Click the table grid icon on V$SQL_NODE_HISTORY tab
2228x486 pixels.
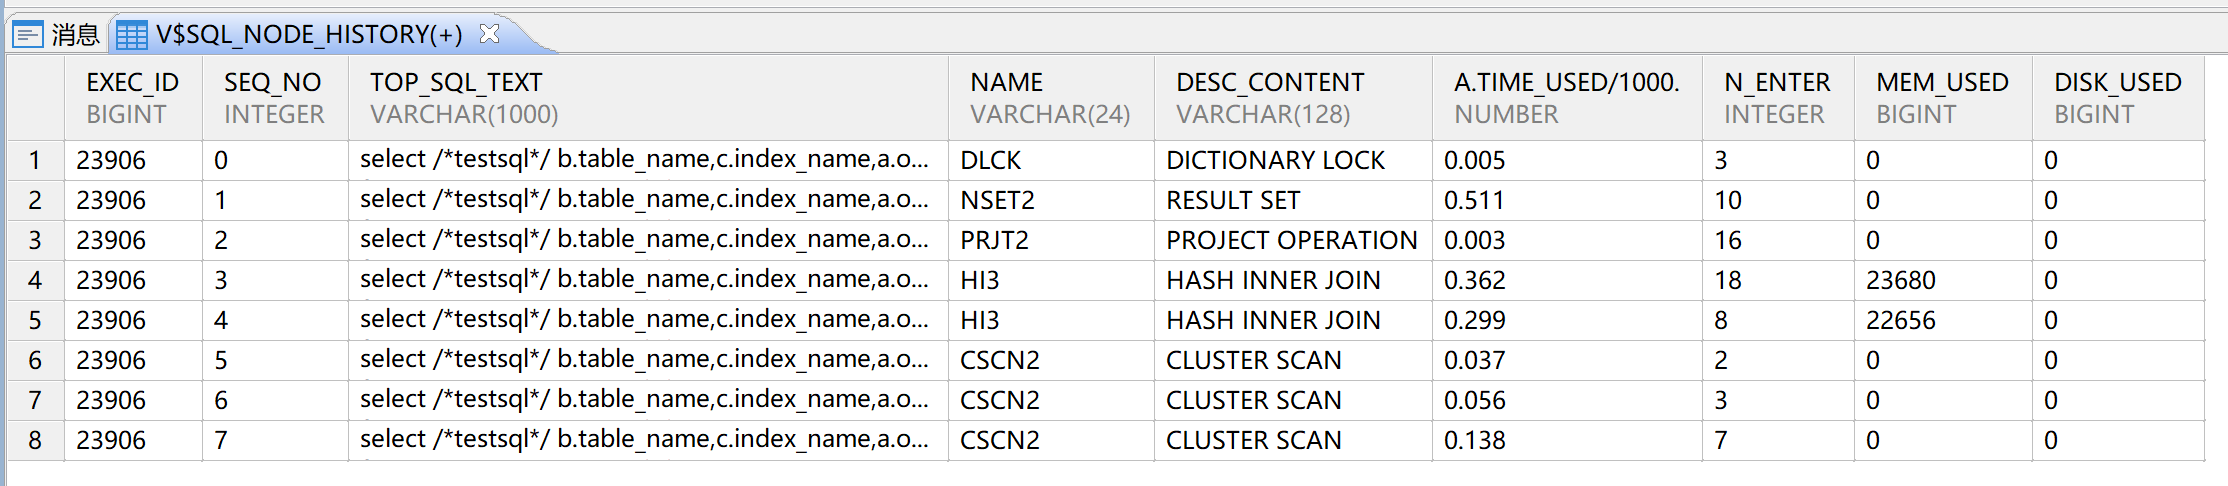point(132,35)
